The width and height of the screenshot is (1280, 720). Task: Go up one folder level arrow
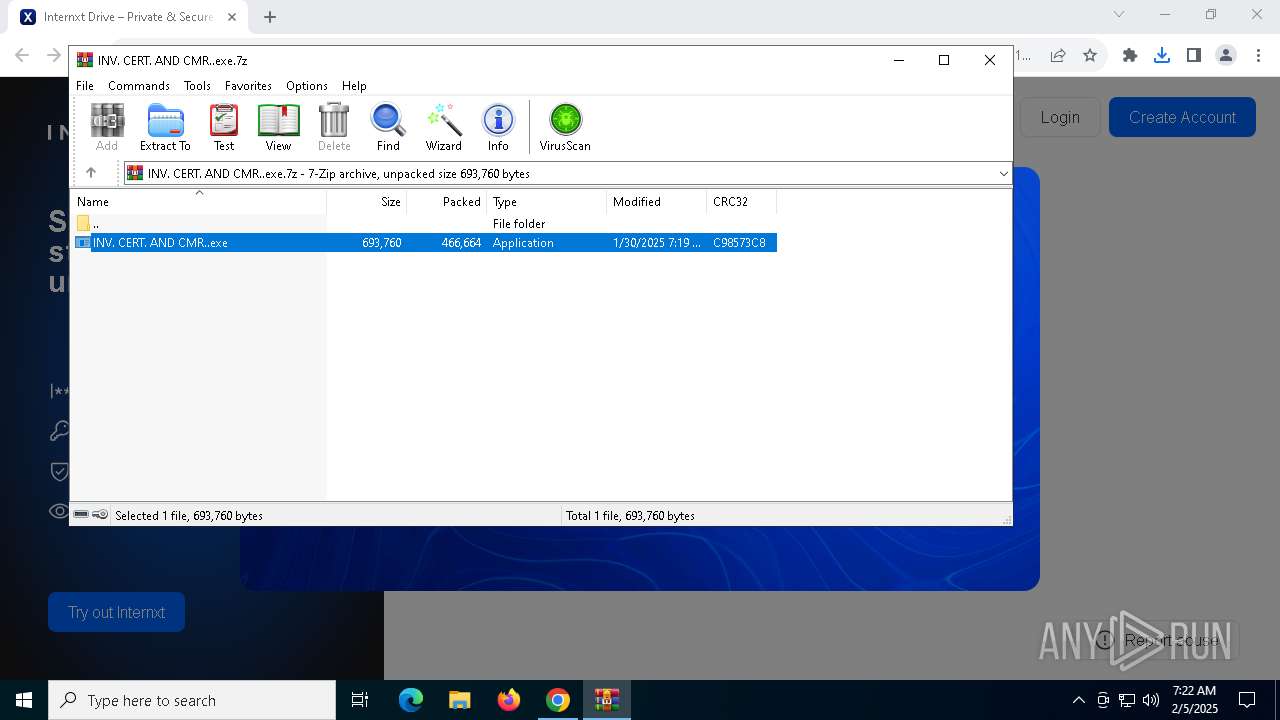[91, 173]
